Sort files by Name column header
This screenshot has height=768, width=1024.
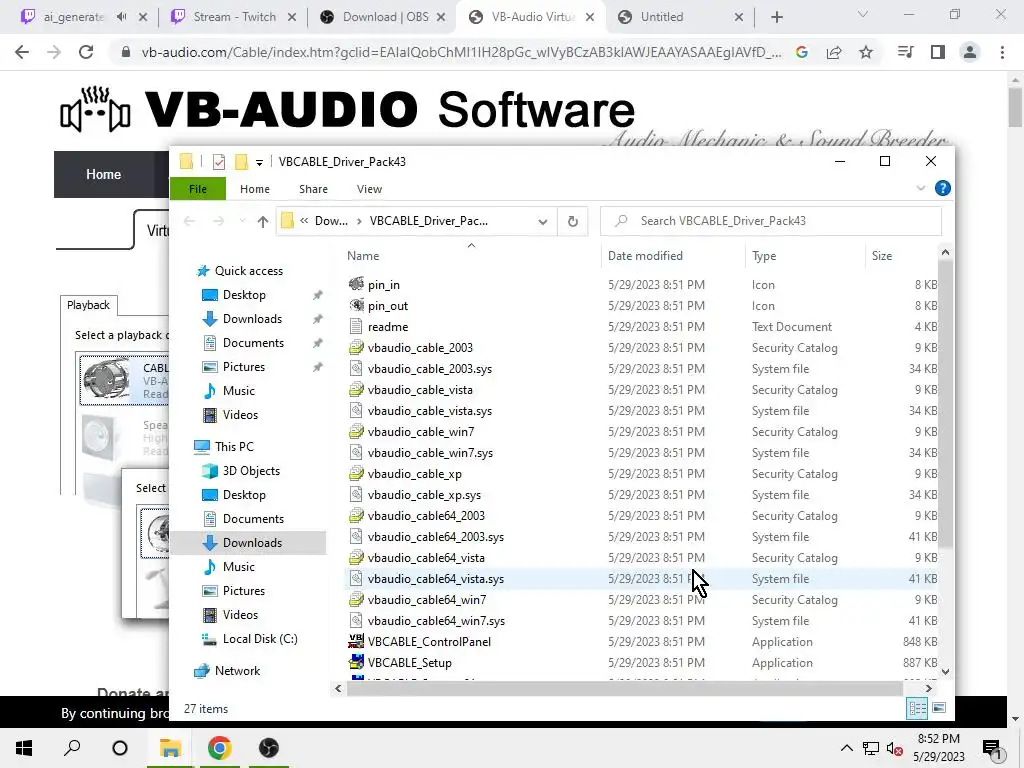pyautogui.click(x=470, y=256)
